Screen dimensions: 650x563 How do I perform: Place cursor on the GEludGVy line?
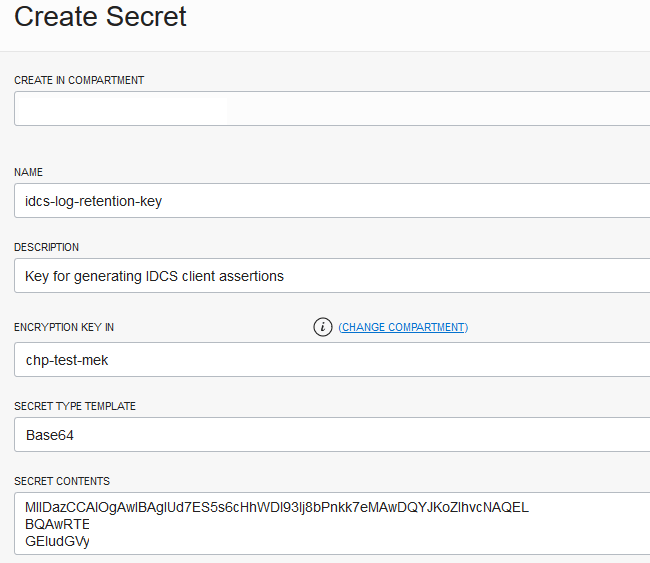(58, 541)
